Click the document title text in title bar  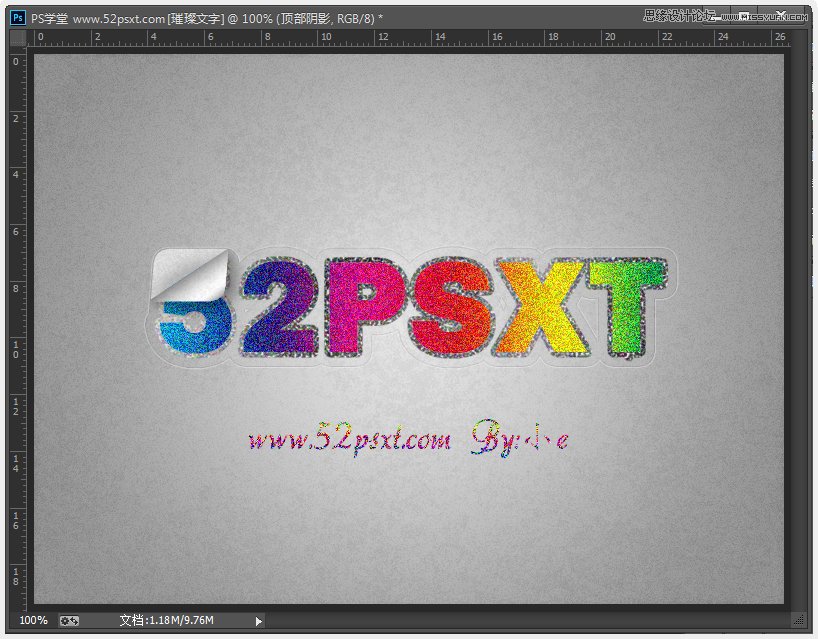coord(207,19)
